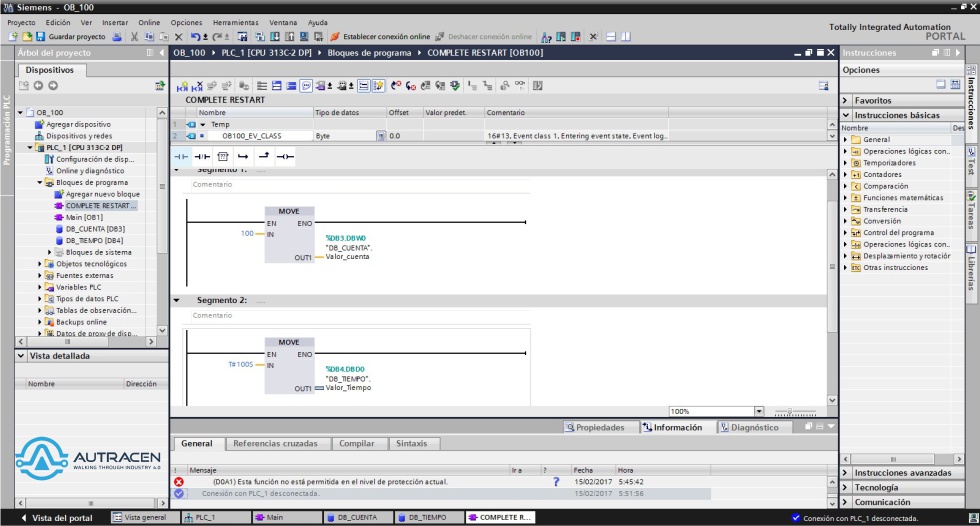Screen dimensions: 980x526
Task: Collapse the Vista detallada panel
Action: pos(21,355)
